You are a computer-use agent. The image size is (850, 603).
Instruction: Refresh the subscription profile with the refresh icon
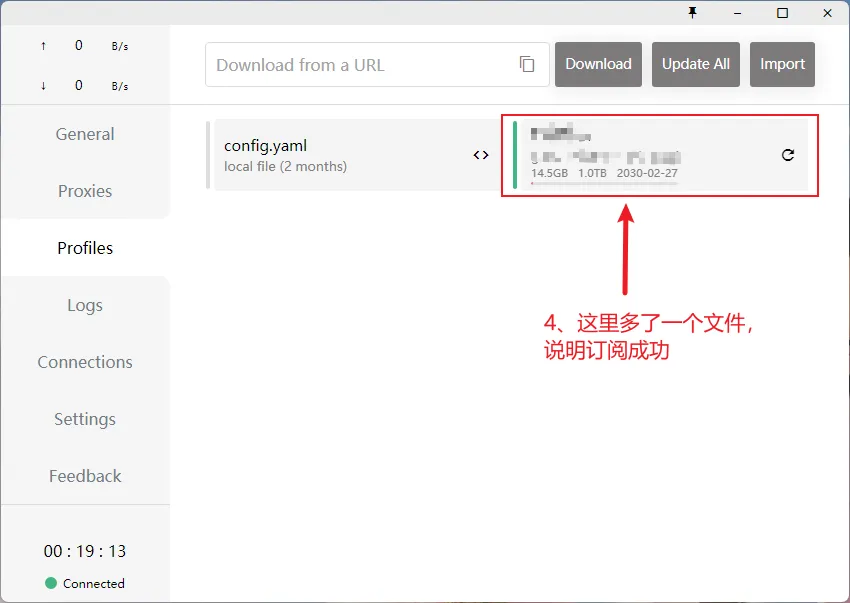[785, 155]
